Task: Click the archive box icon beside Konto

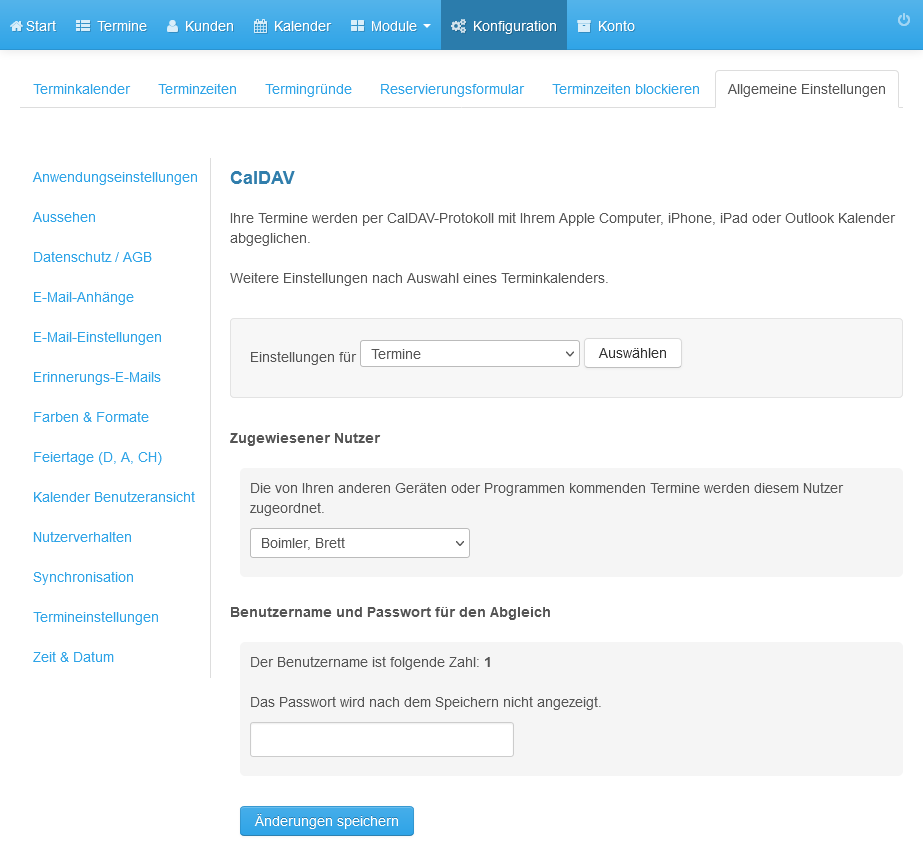Action: 584,26
